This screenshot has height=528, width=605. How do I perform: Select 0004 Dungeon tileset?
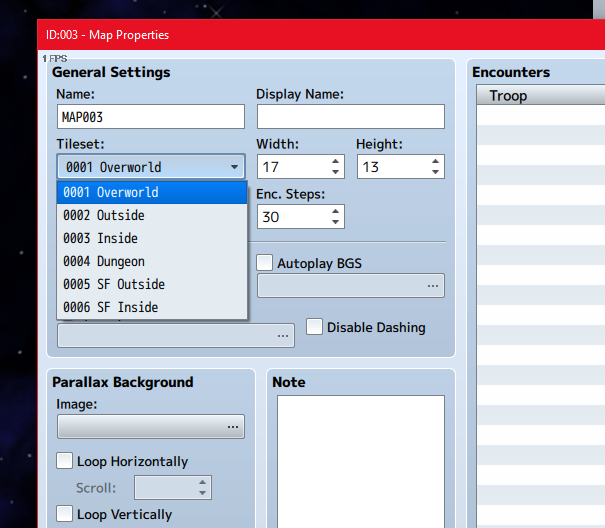tap(152, 261)
